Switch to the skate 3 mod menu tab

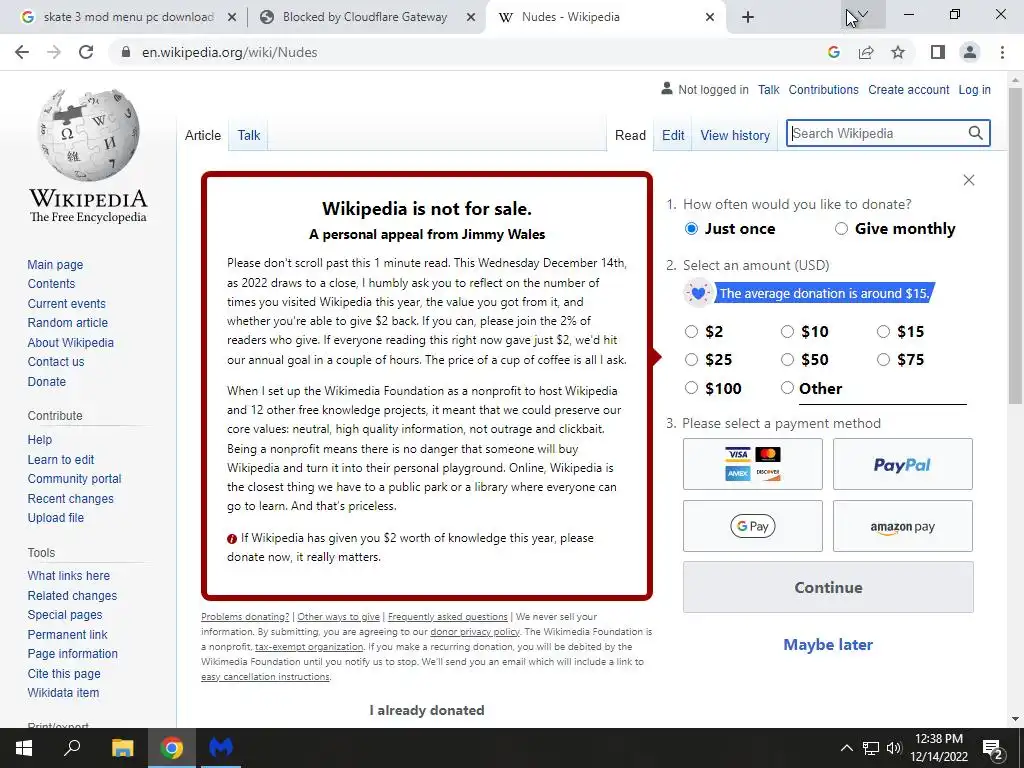128,17
